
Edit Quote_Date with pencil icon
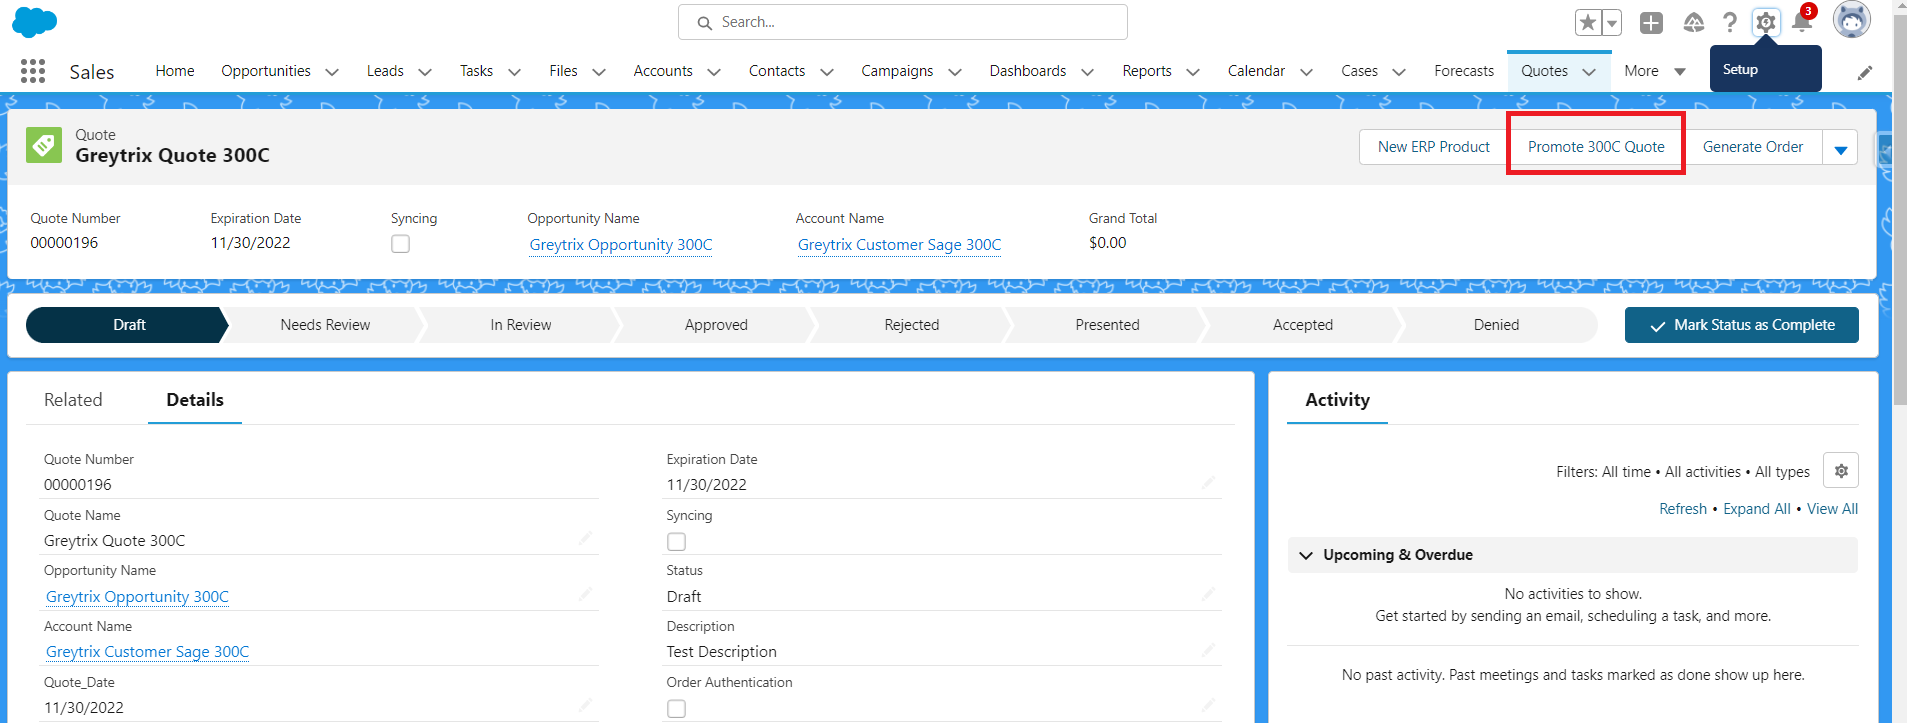click(585, 706)
